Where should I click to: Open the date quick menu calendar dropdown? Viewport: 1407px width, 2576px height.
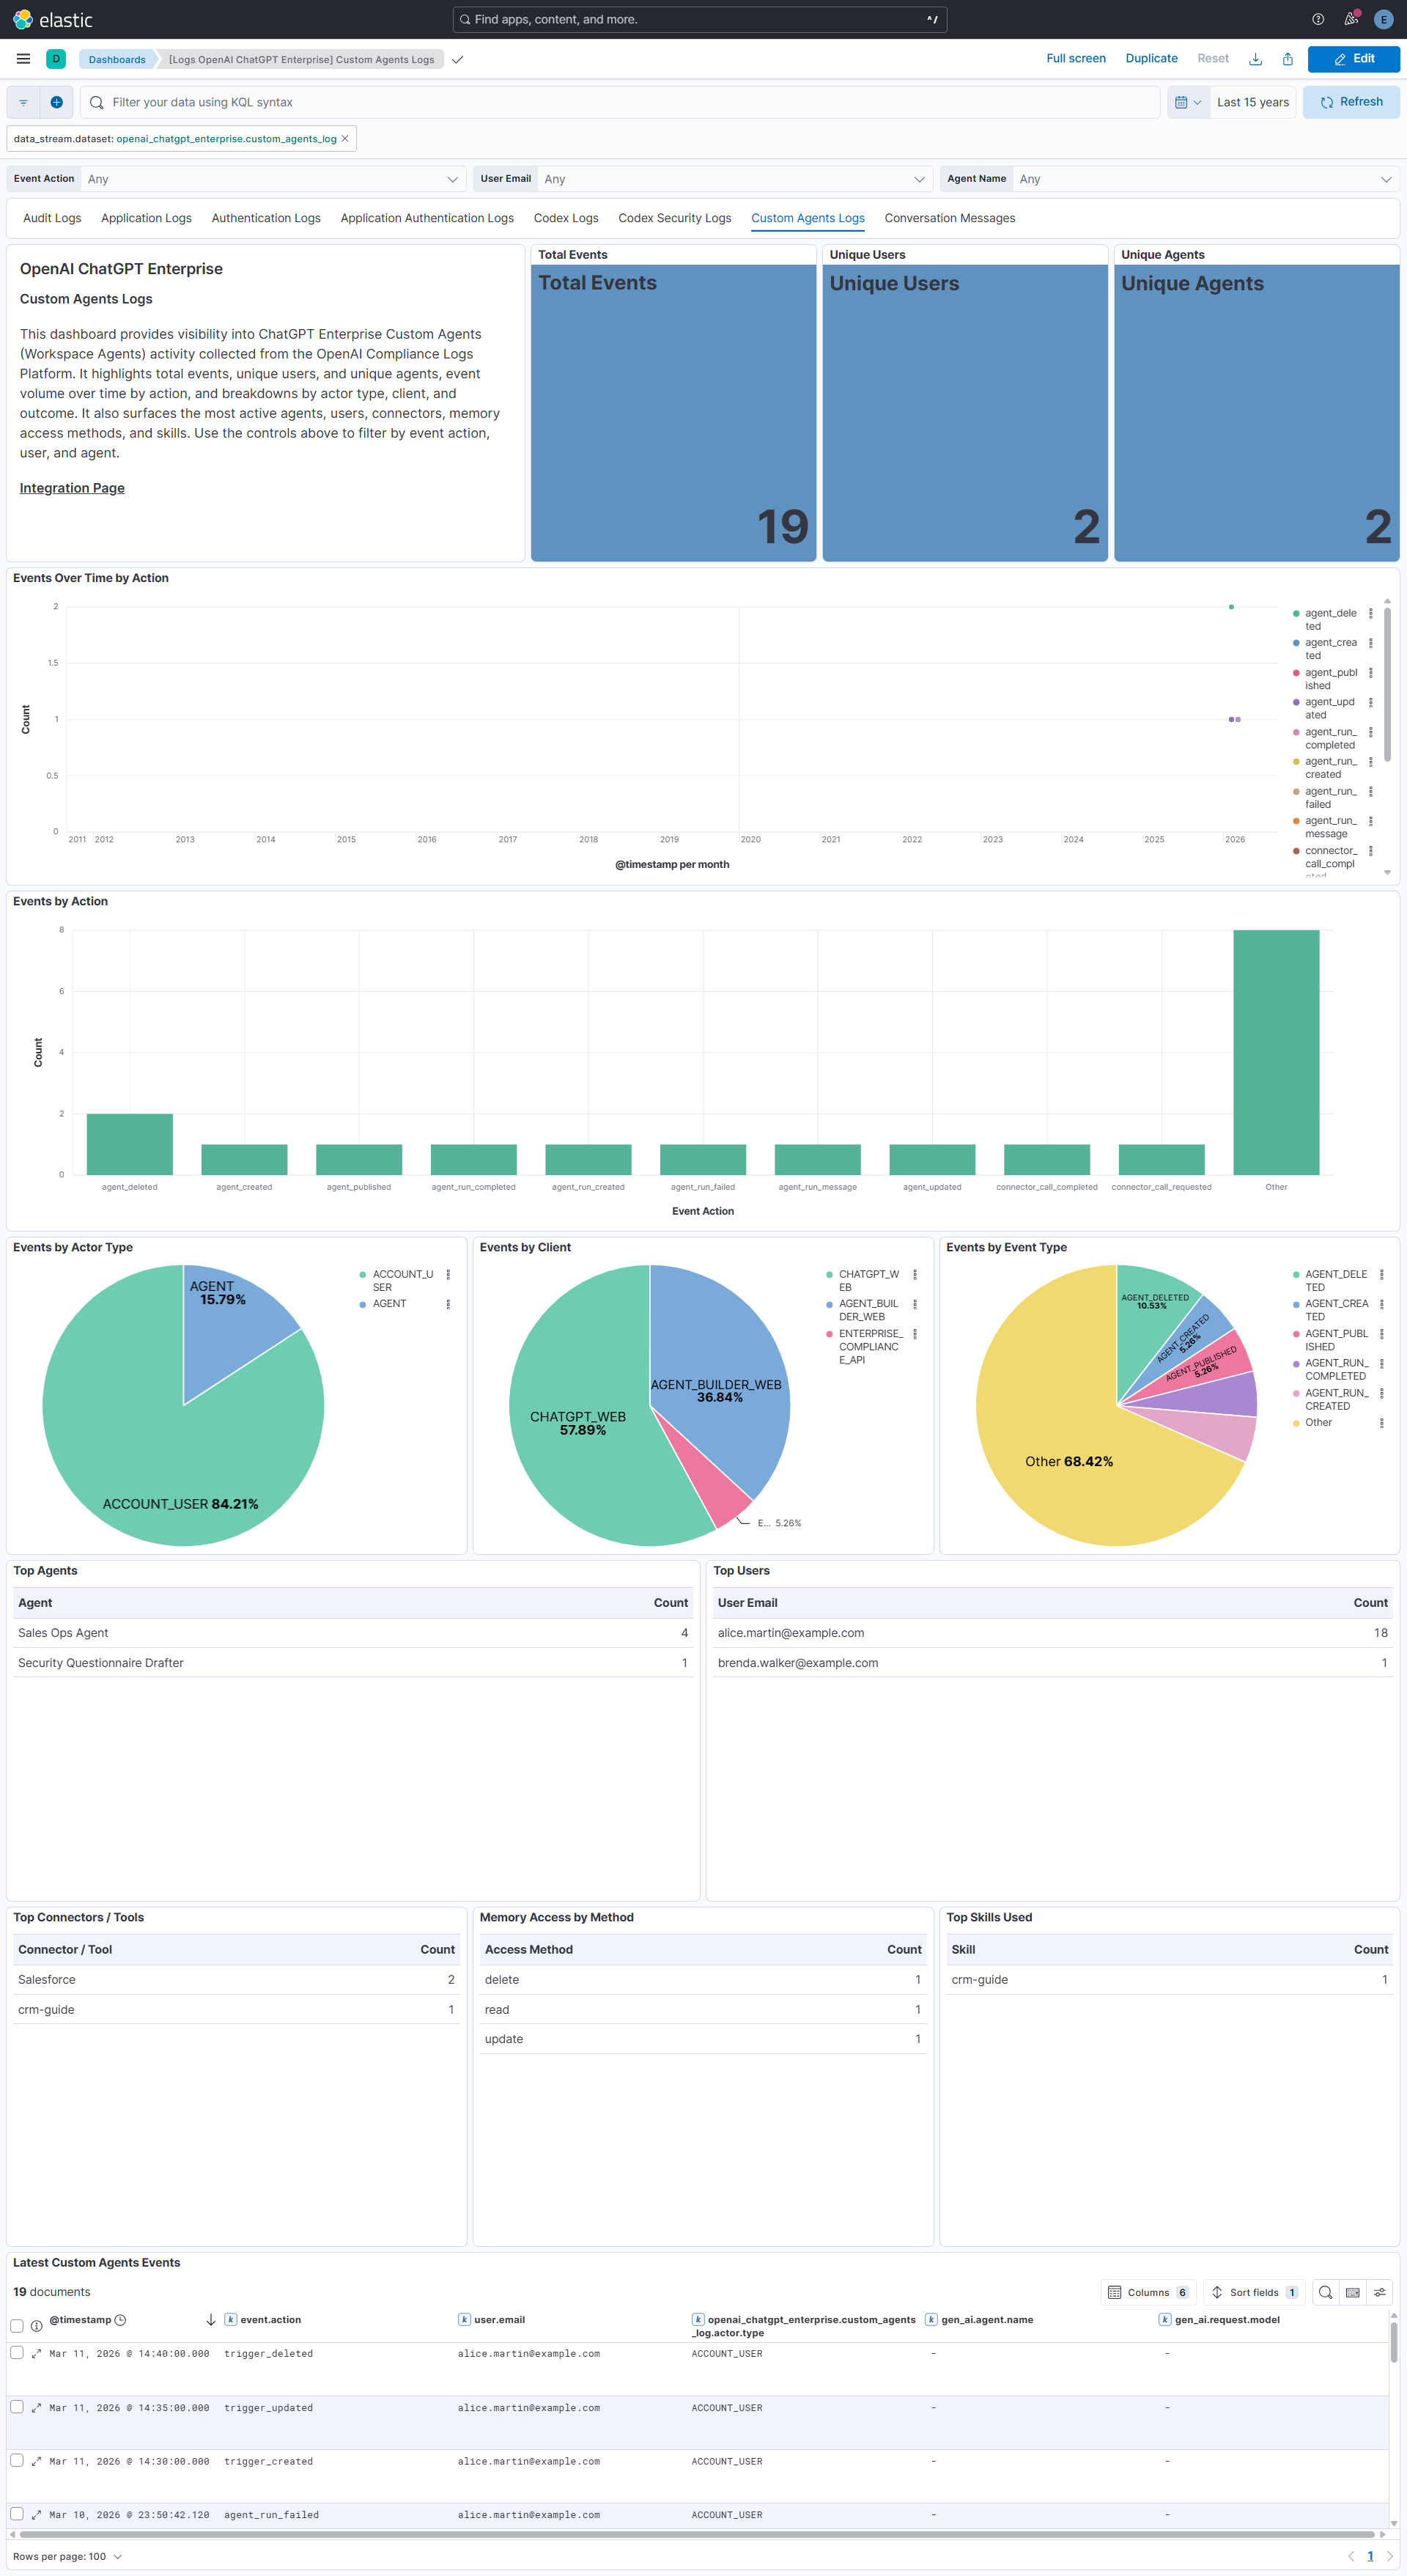pyautogui.click(x=1188, y=102)
